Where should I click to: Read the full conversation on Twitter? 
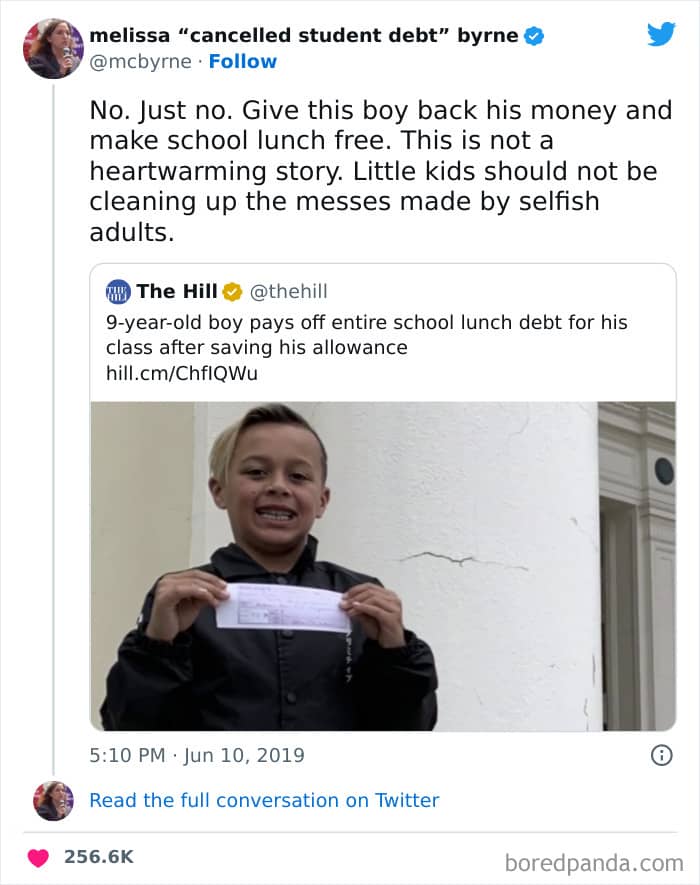[x=264, y=800]
